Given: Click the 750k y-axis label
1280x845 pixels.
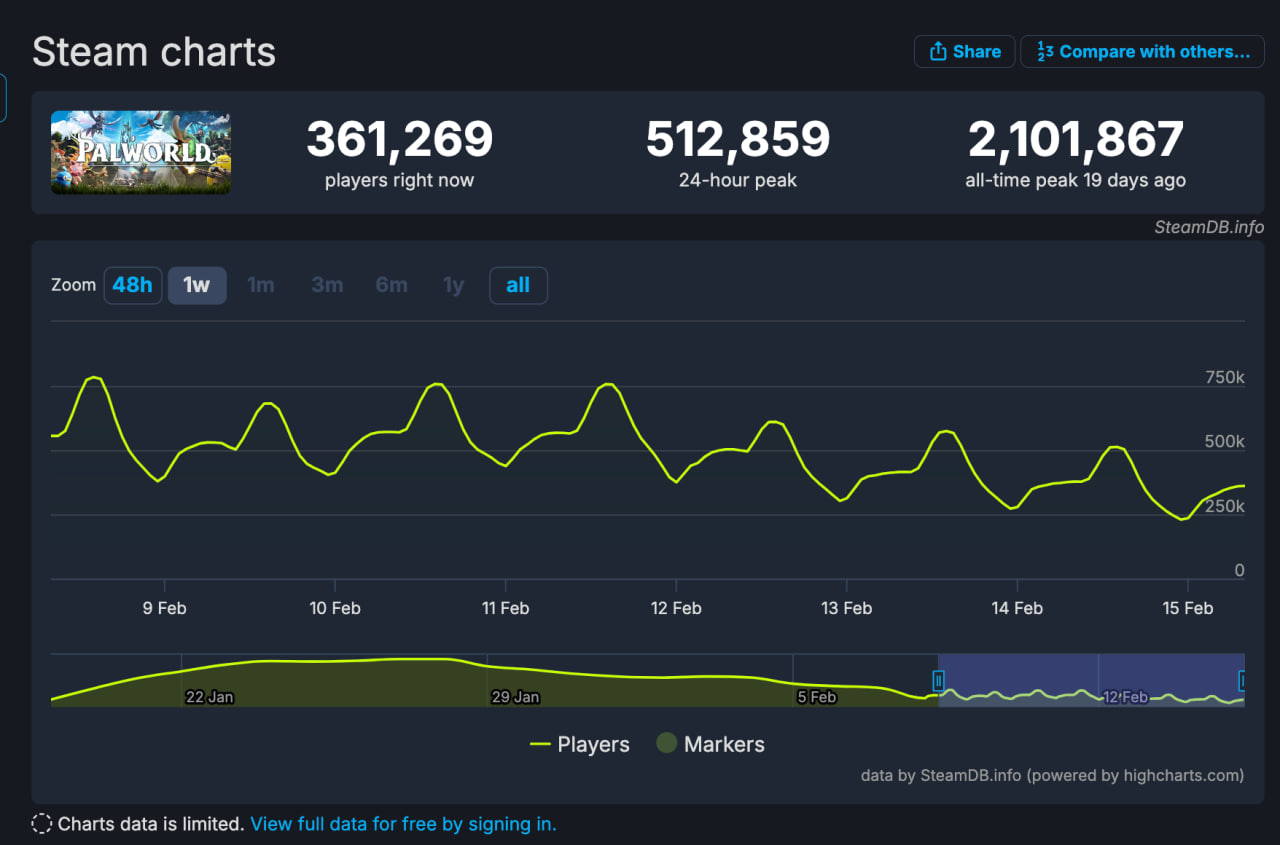Looking at the screenshot, I should pos(1225,378).
